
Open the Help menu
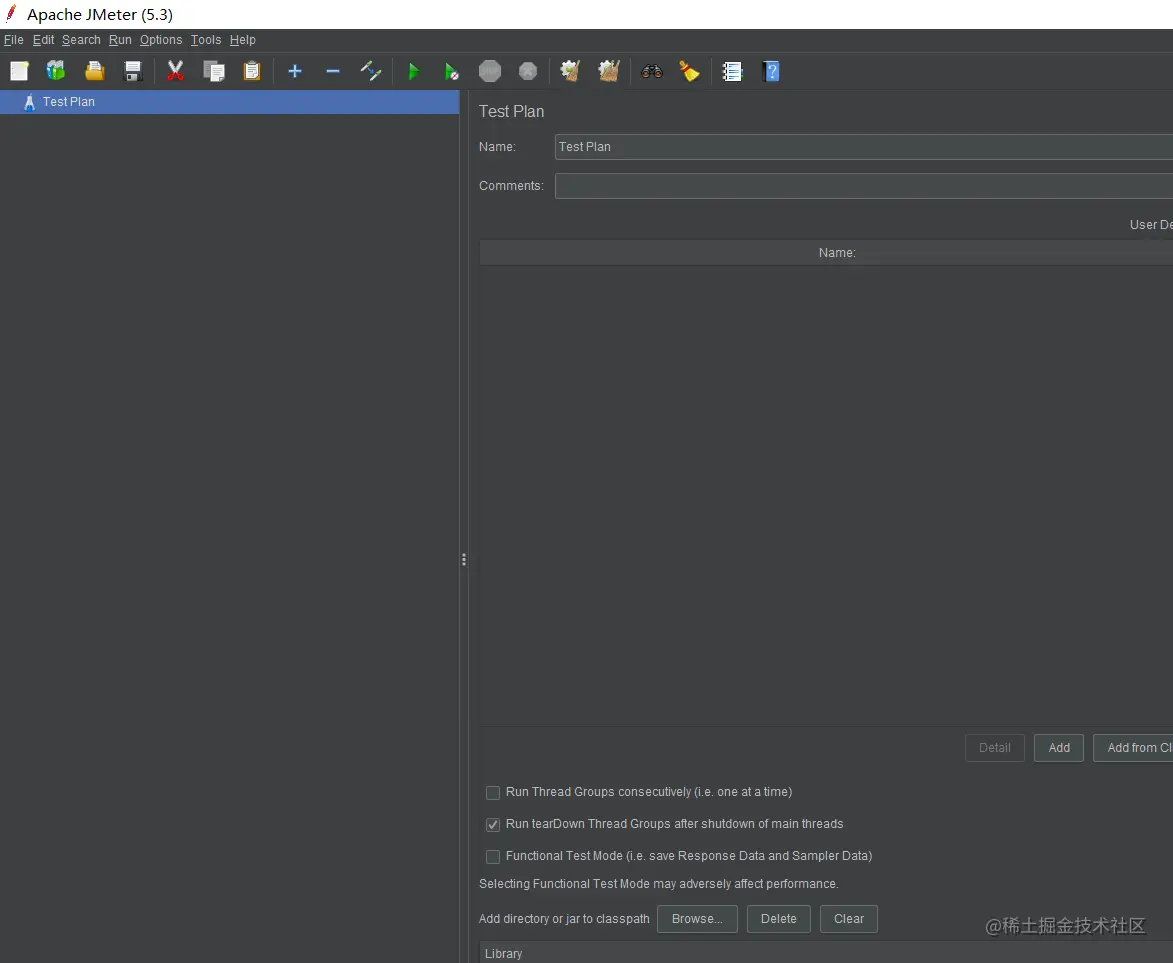[242, 40]
